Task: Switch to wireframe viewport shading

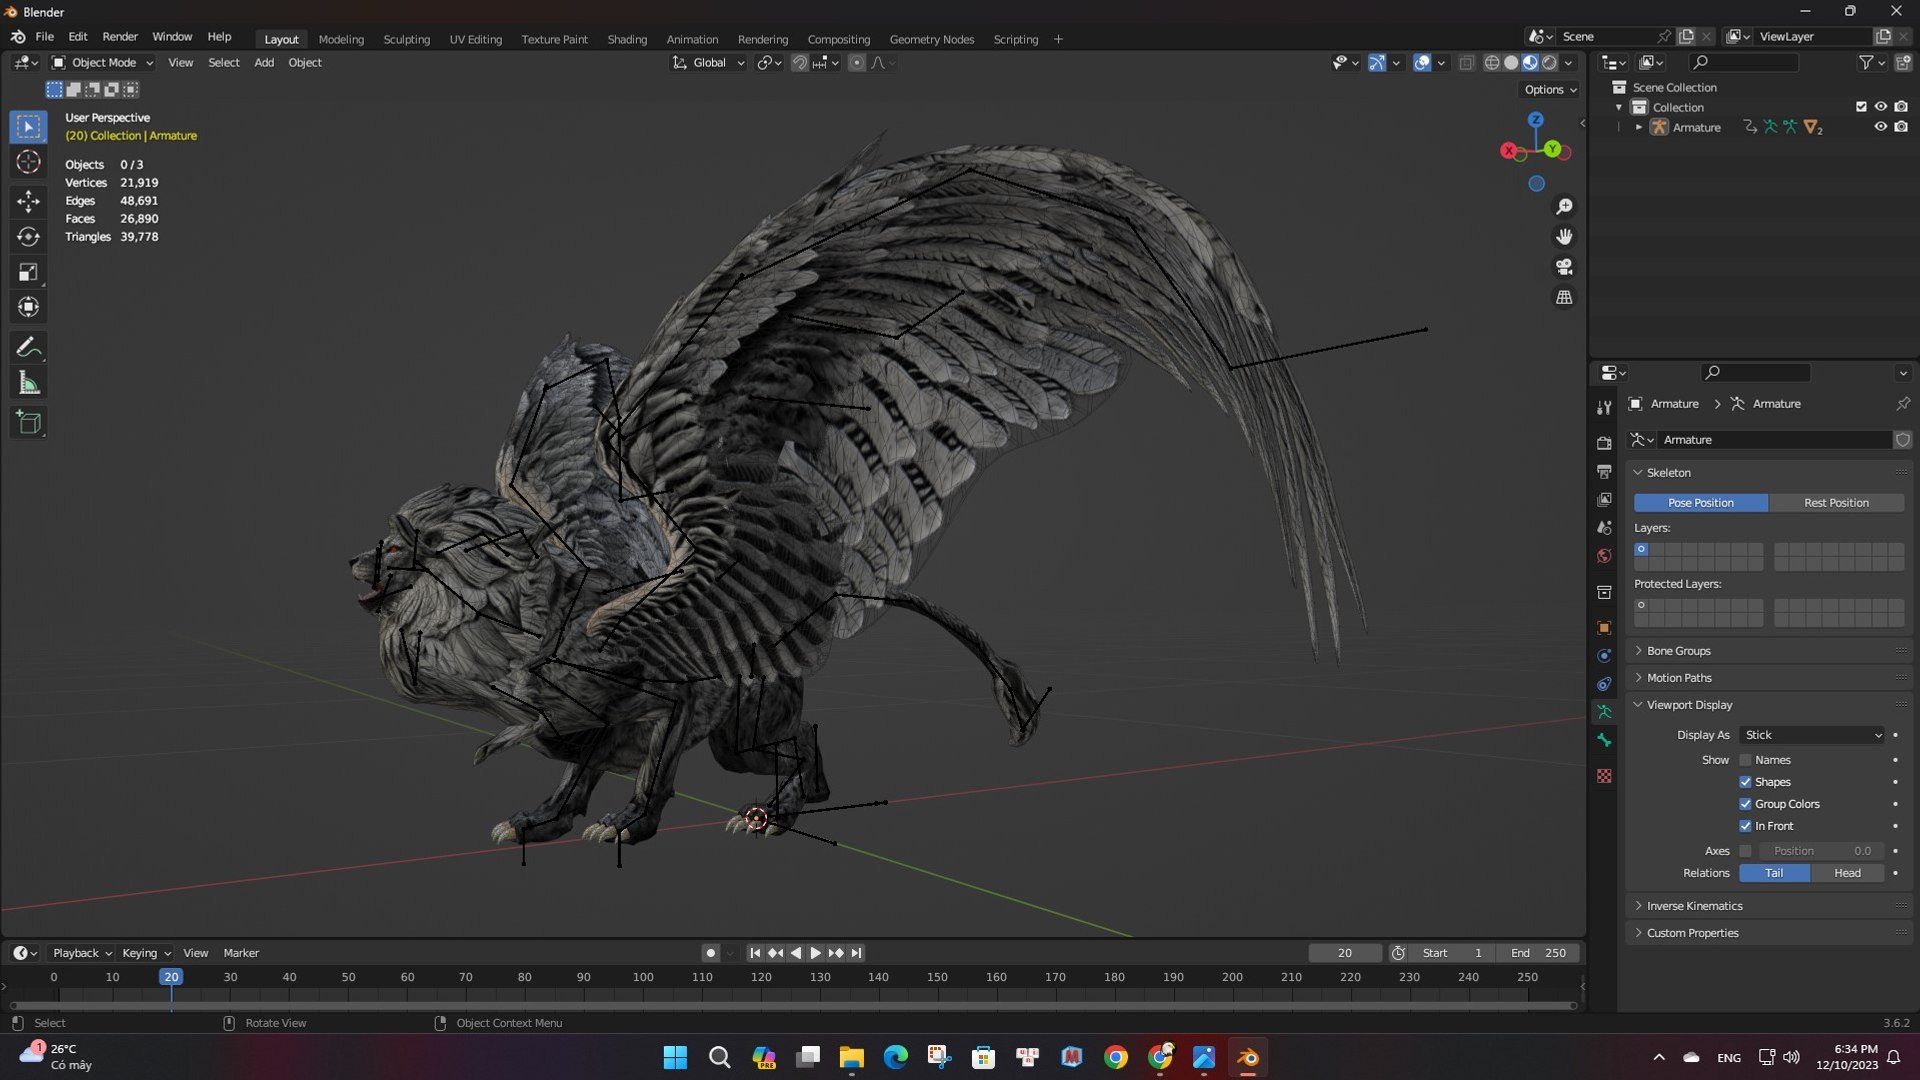Action: point(1491,62)
